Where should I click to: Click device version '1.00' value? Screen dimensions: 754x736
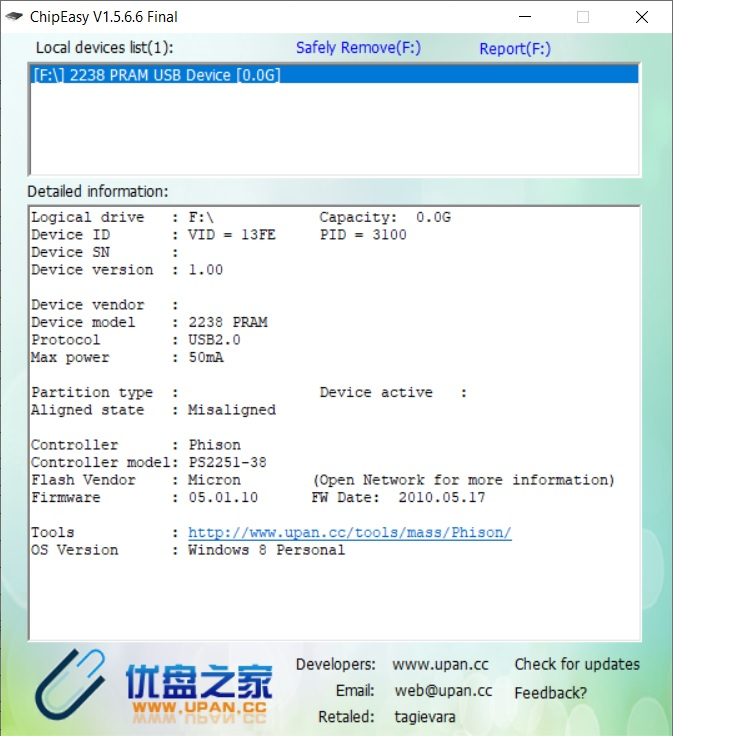205,270
